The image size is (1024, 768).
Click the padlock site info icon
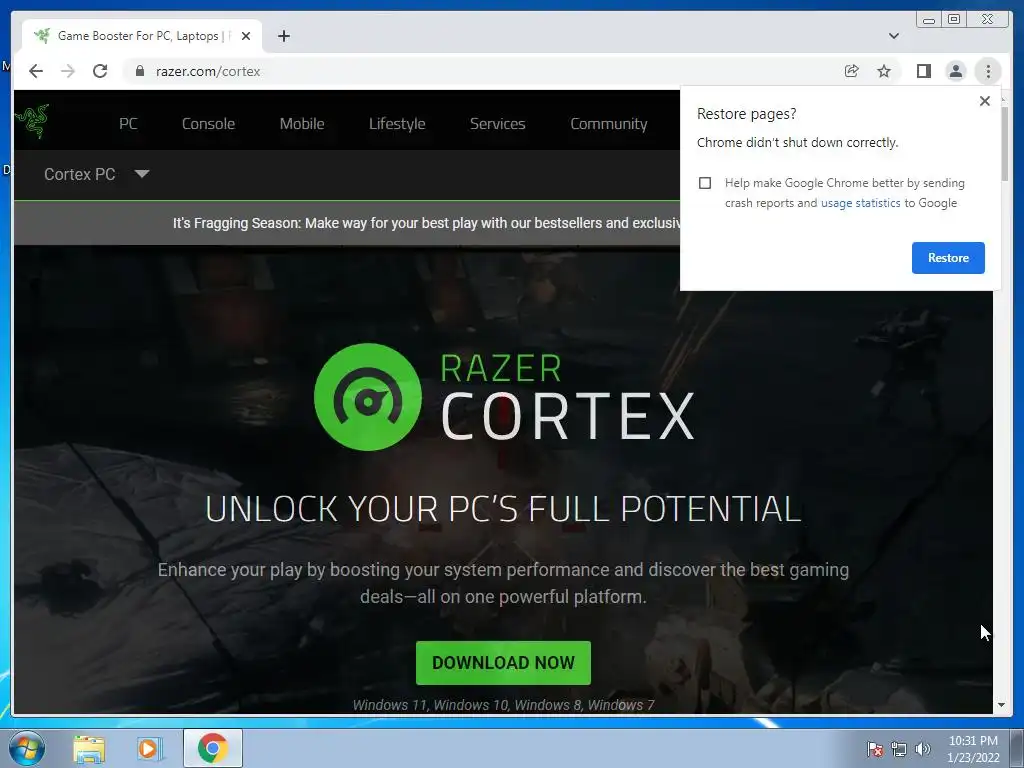point(140,71)
